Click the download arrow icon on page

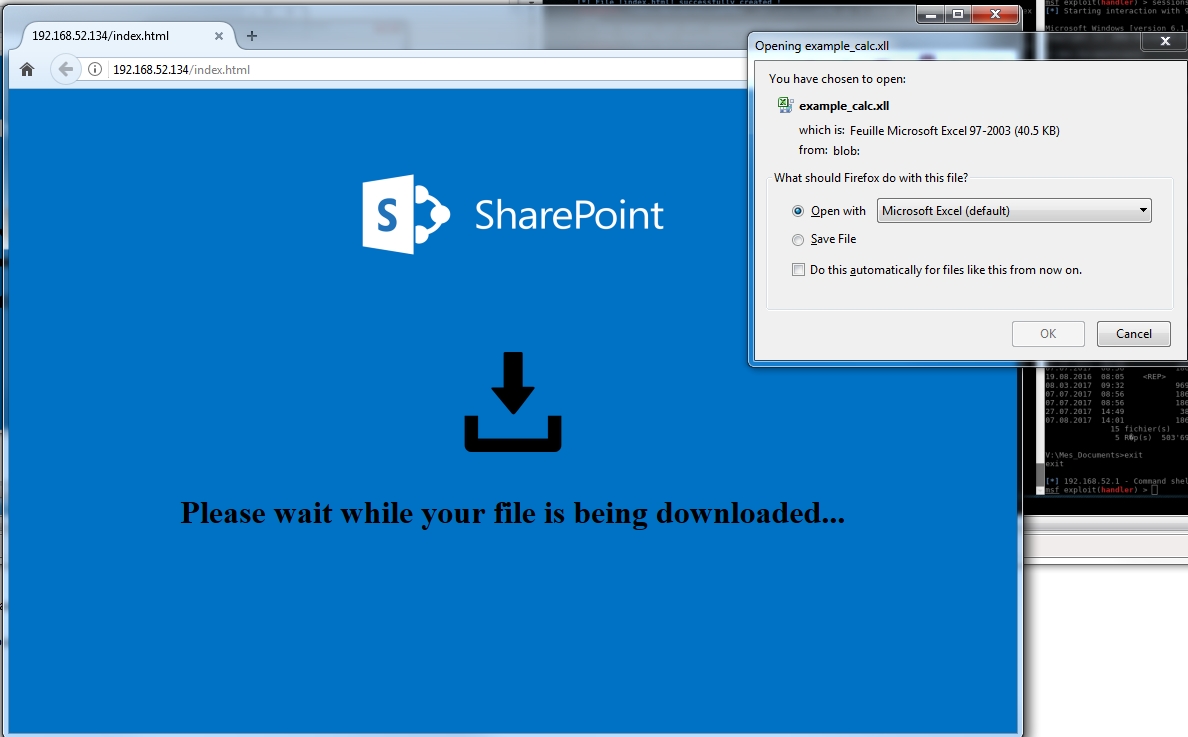[513, 401]
